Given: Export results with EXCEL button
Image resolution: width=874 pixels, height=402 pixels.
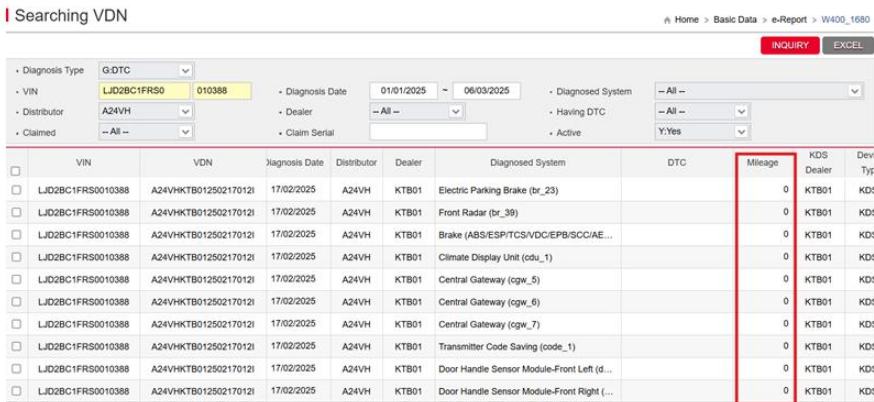Looking at the screenshot, I should 848,45.
